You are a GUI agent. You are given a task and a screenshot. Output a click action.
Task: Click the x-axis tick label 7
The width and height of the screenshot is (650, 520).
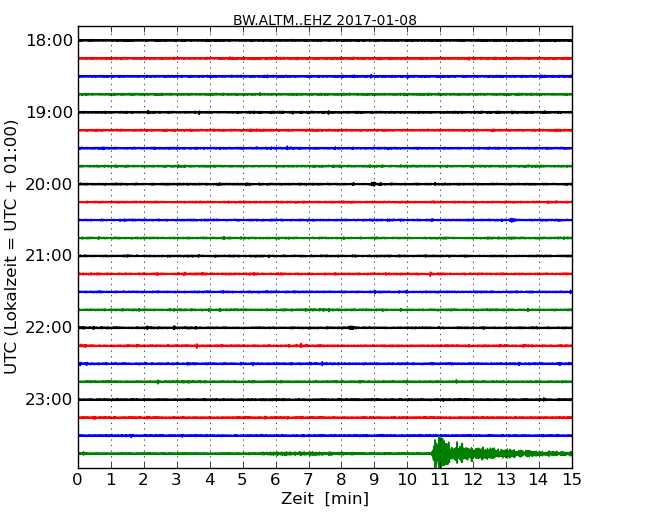[x=308, y=480]
